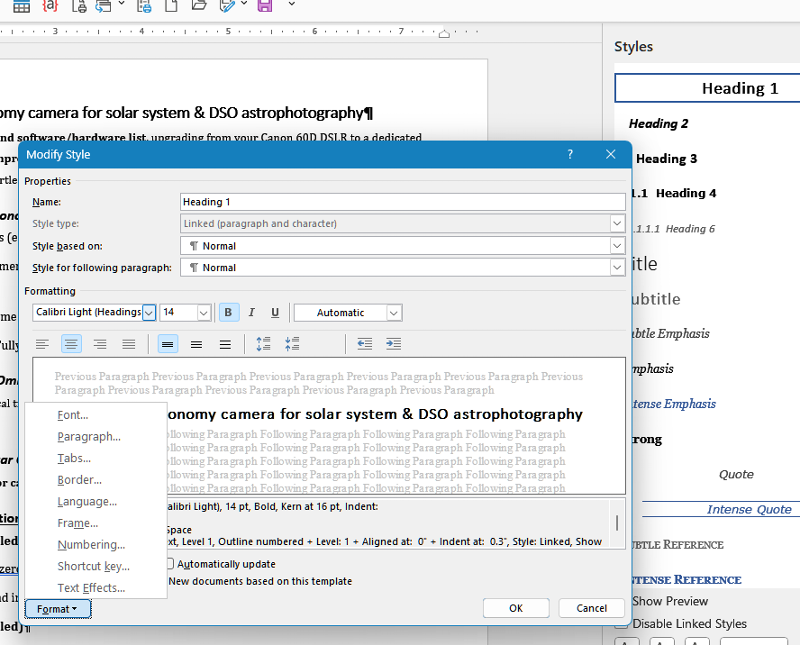Click the style description scrollbar thumb
This screenshot has height=645, width=800.
tap(617, 523)
